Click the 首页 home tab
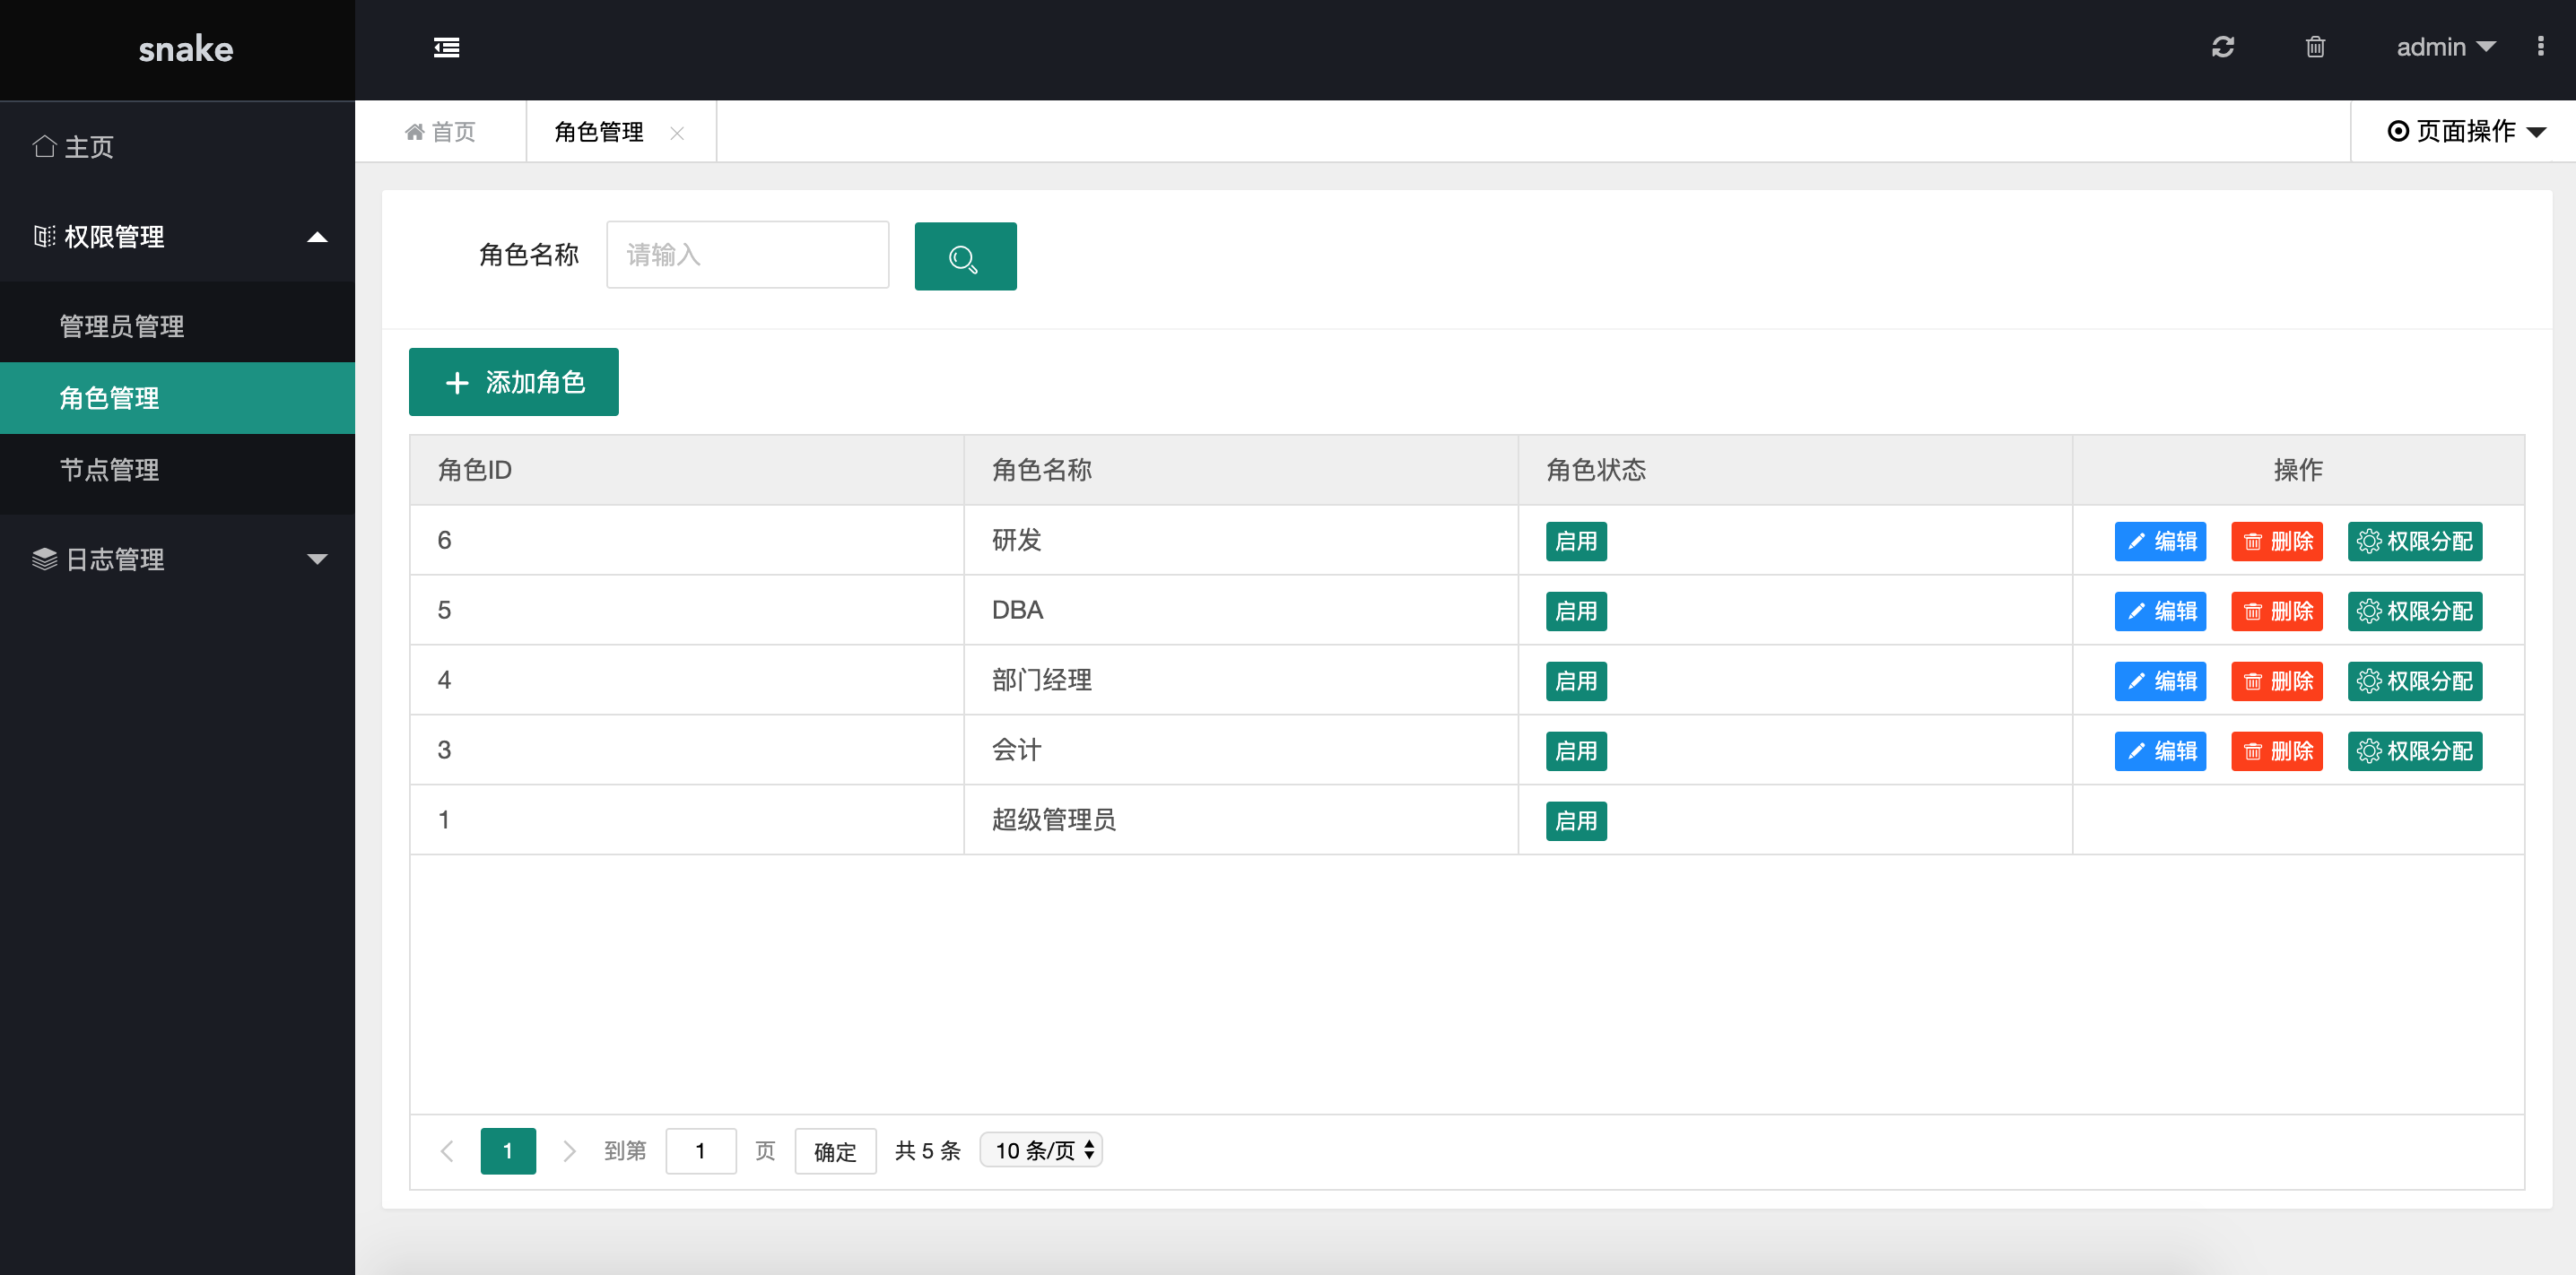This screenshot has height=1275, width=2576. [441, 132]
